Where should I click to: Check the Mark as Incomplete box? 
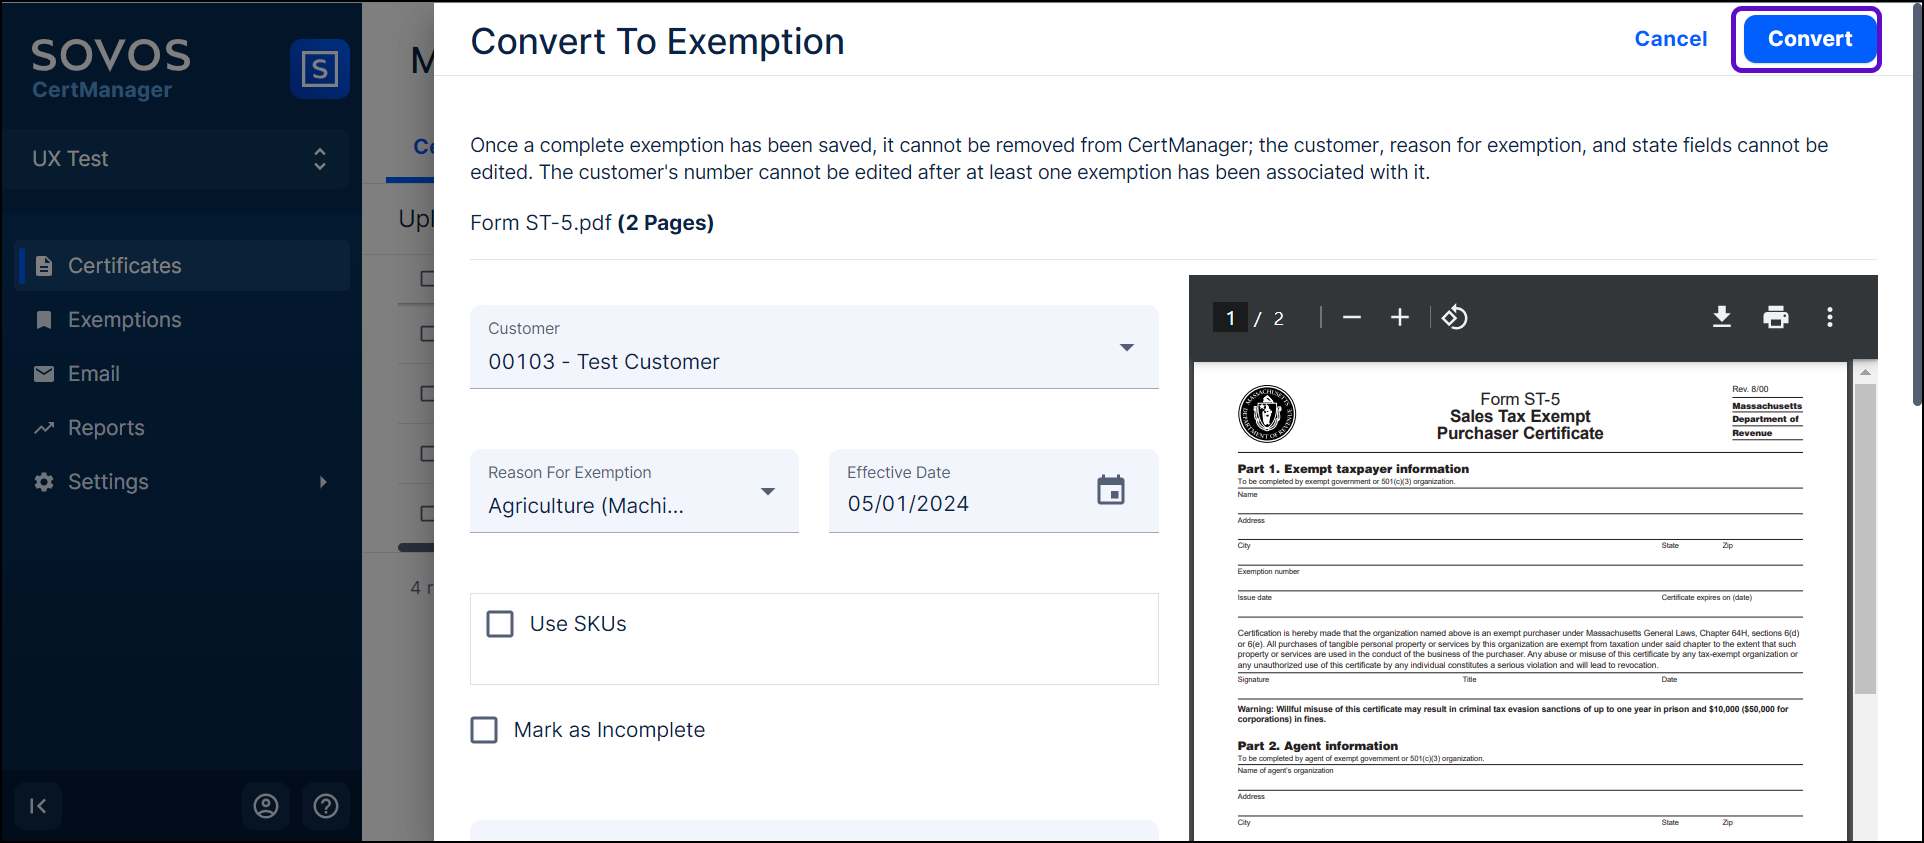click(x=484, y=730)
